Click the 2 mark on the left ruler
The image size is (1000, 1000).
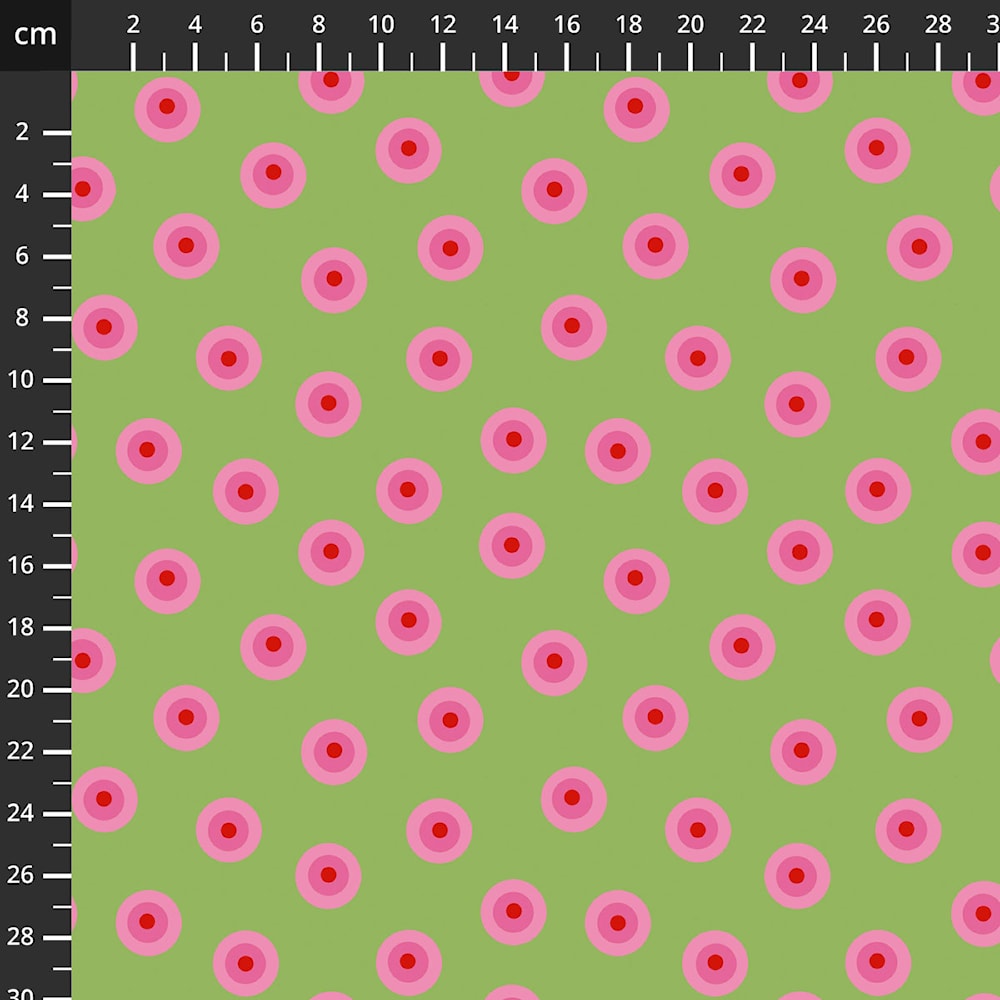pos(58,132)
